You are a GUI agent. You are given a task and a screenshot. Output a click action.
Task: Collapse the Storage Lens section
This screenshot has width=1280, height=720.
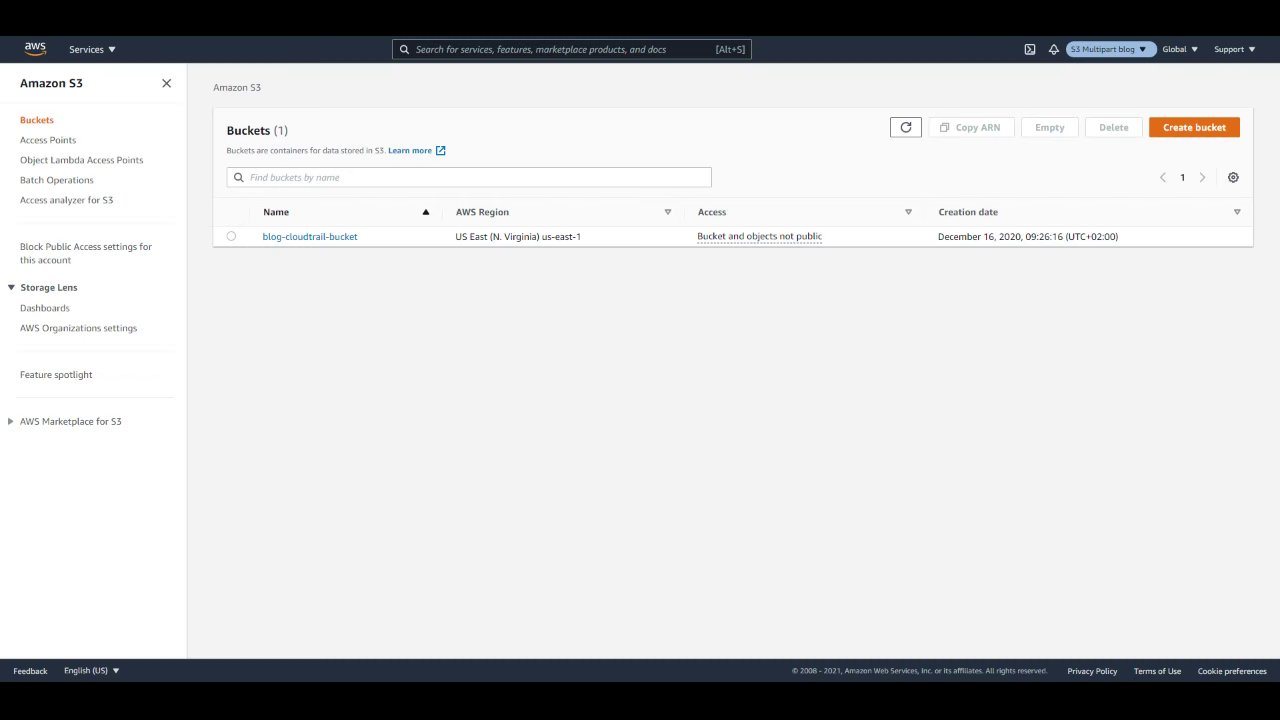[x=11, y=288]
